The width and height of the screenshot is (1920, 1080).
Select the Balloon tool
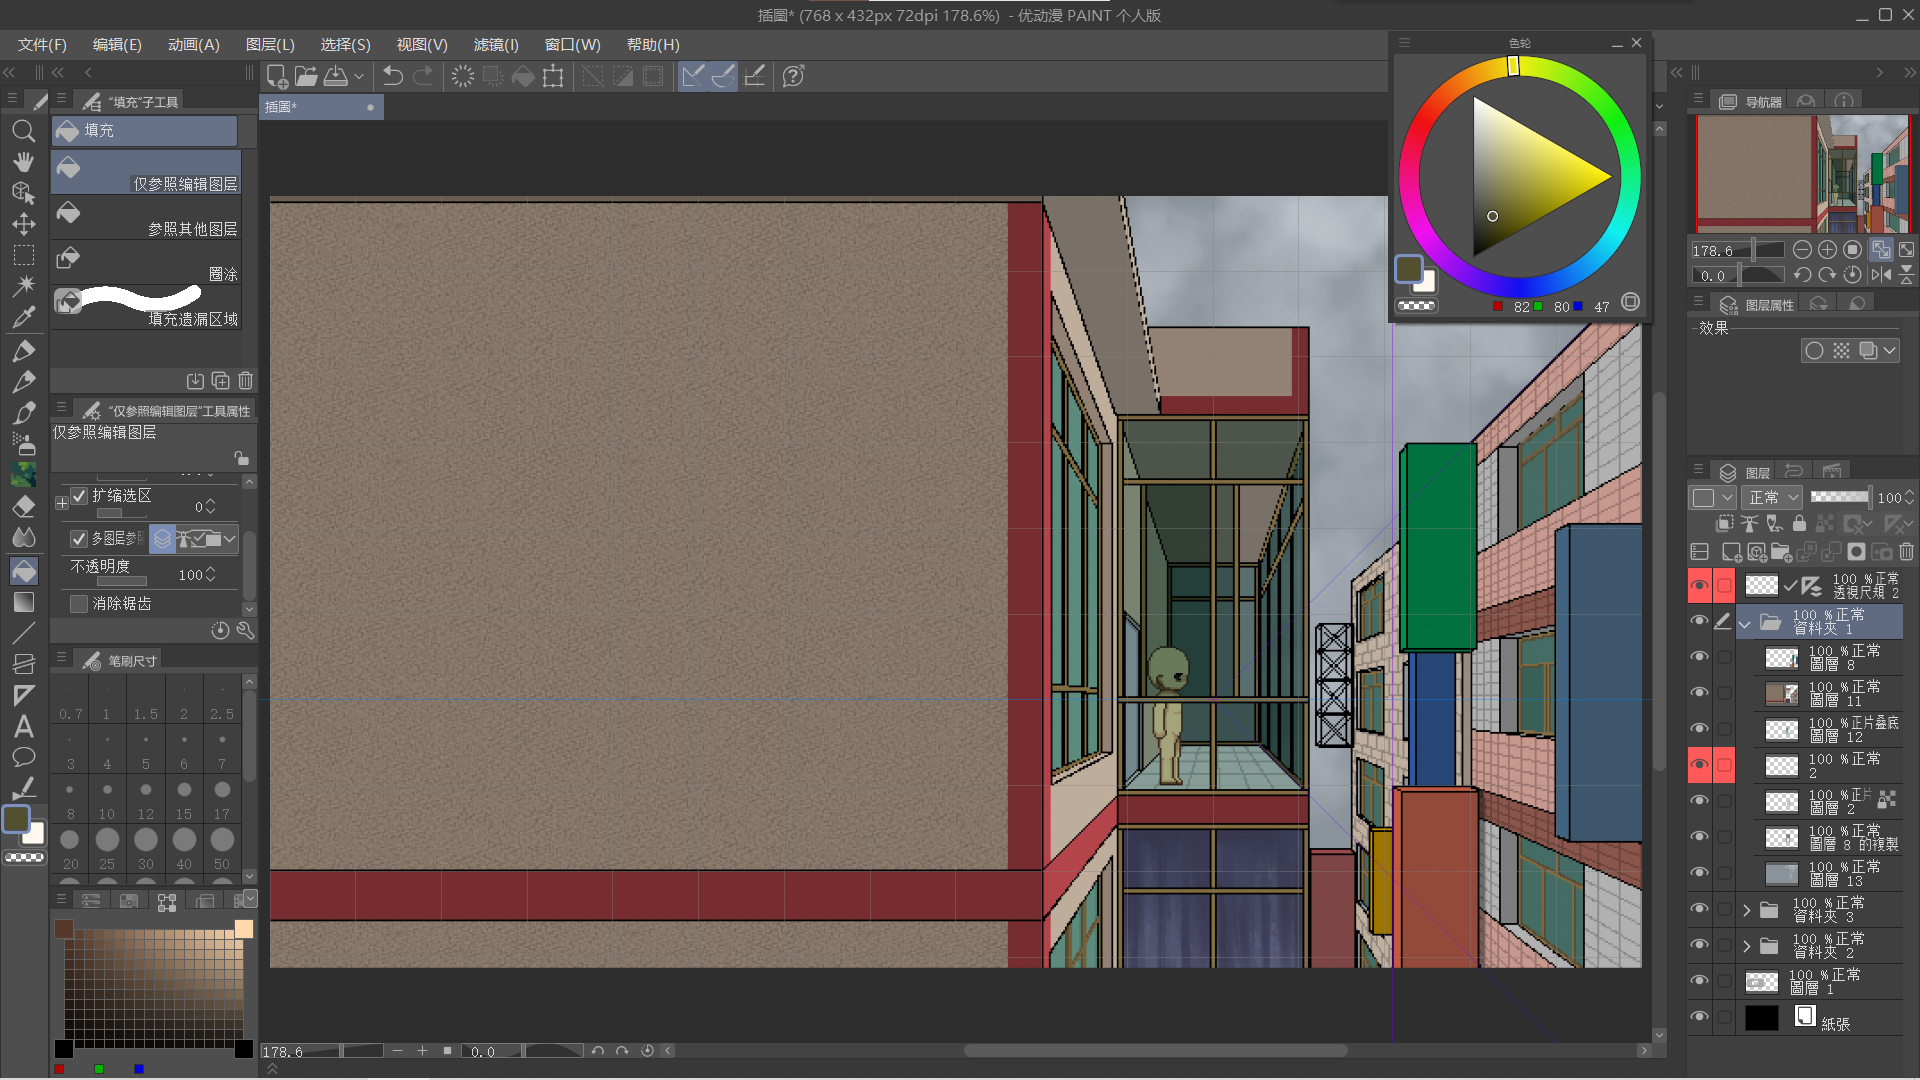(x=24, y=757)
